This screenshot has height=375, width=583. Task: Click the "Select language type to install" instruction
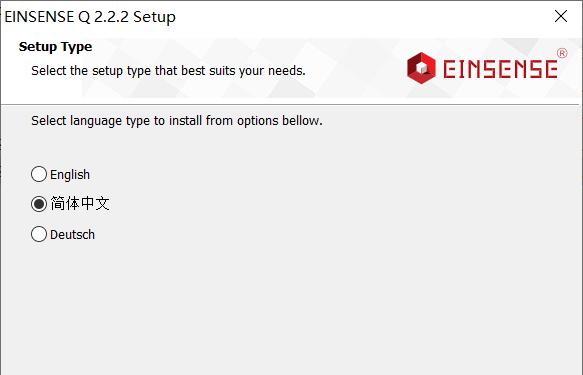[x=177, y=121]
